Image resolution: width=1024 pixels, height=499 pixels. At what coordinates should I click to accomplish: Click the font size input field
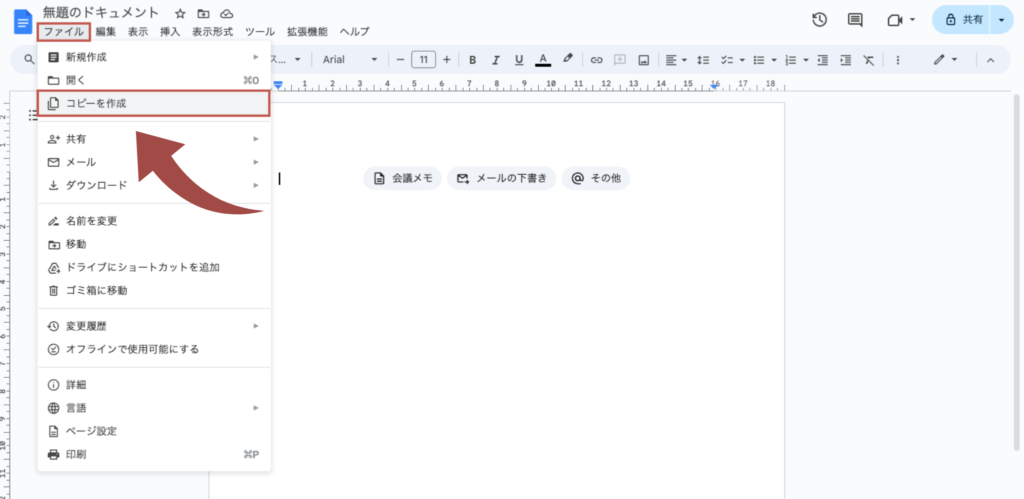tap(423, 60)
